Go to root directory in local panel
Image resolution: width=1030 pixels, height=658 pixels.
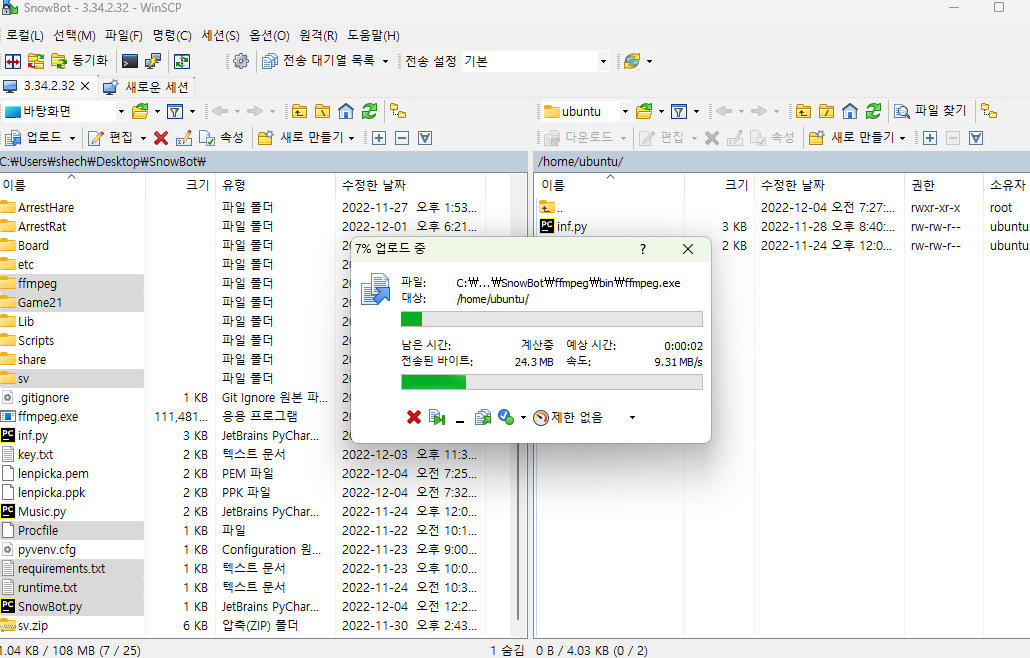point(323,112)
